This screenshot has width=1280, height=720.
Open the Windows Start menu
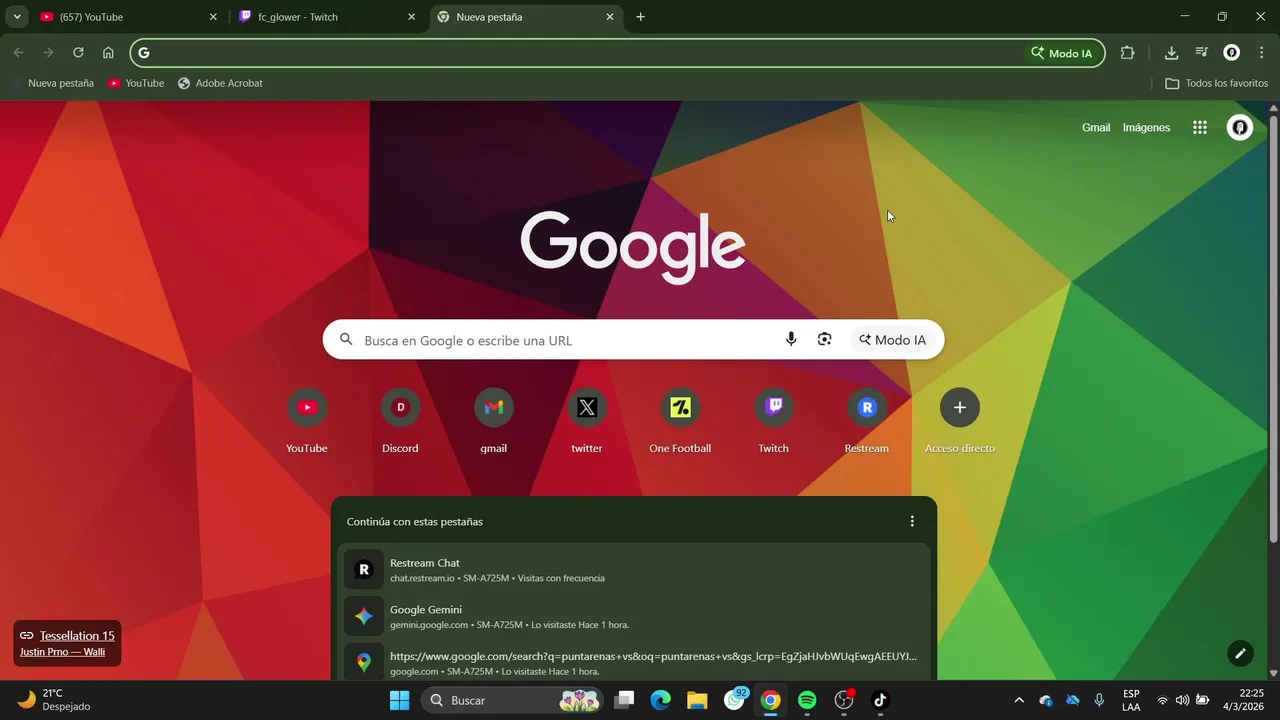[399, 700]
